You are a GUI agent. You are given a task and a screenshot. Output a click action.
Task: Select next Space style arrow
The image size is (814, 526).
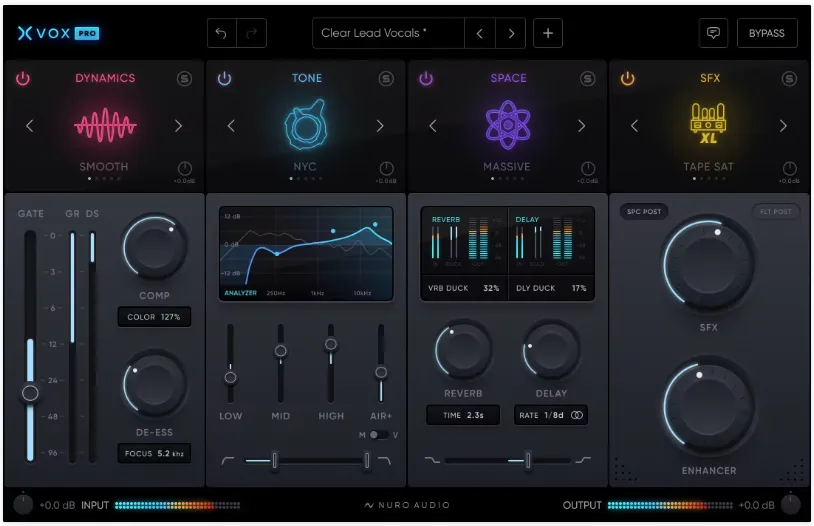point(581,126)
